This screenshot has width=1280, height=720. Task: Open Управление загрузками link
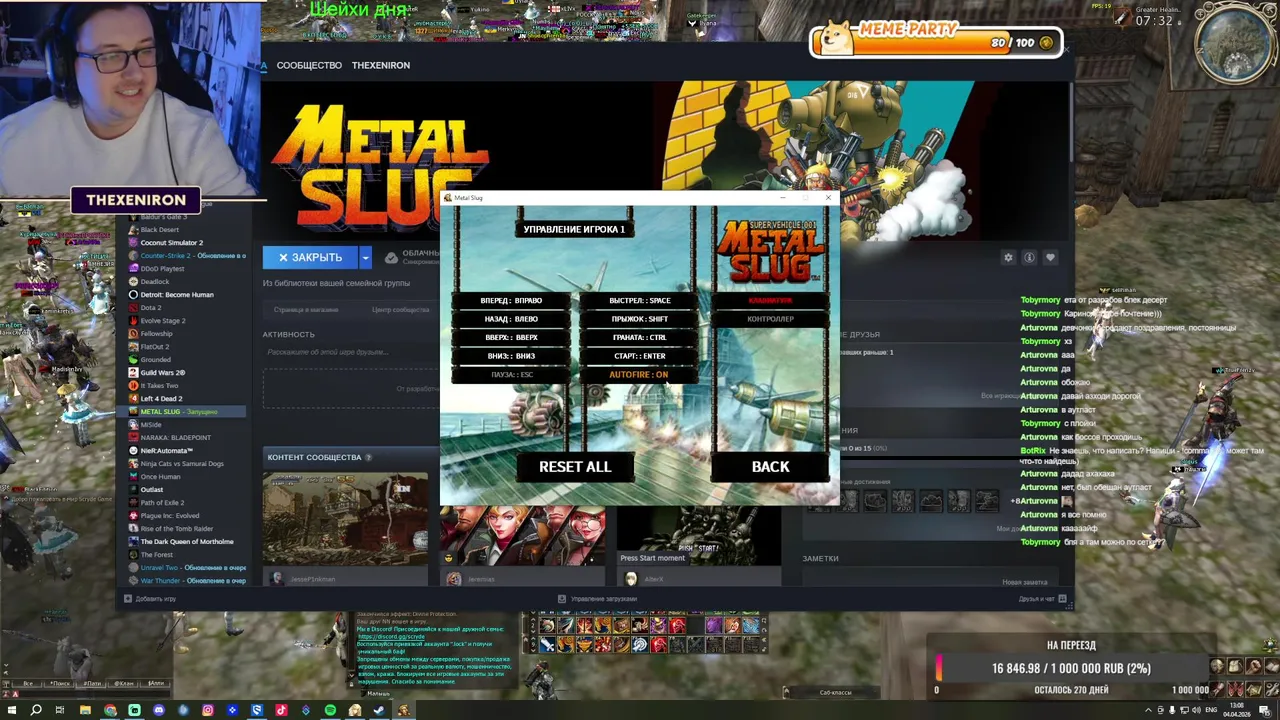tap(603, 599)
